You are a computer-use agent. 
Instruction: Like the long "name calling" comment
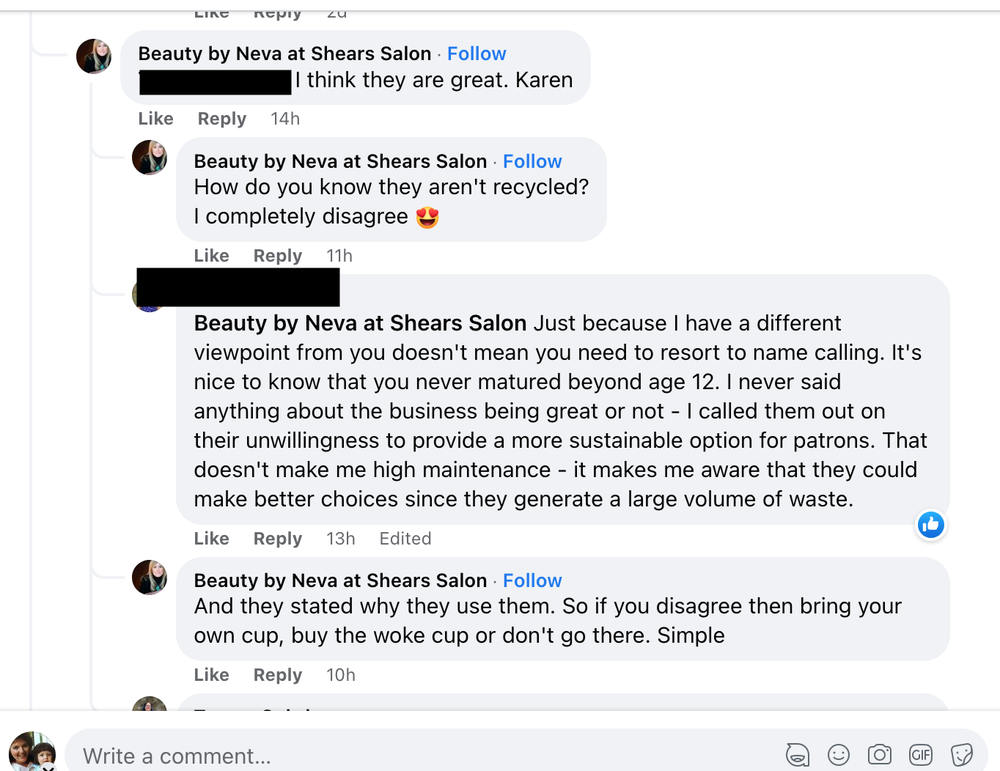pos(211,538)
